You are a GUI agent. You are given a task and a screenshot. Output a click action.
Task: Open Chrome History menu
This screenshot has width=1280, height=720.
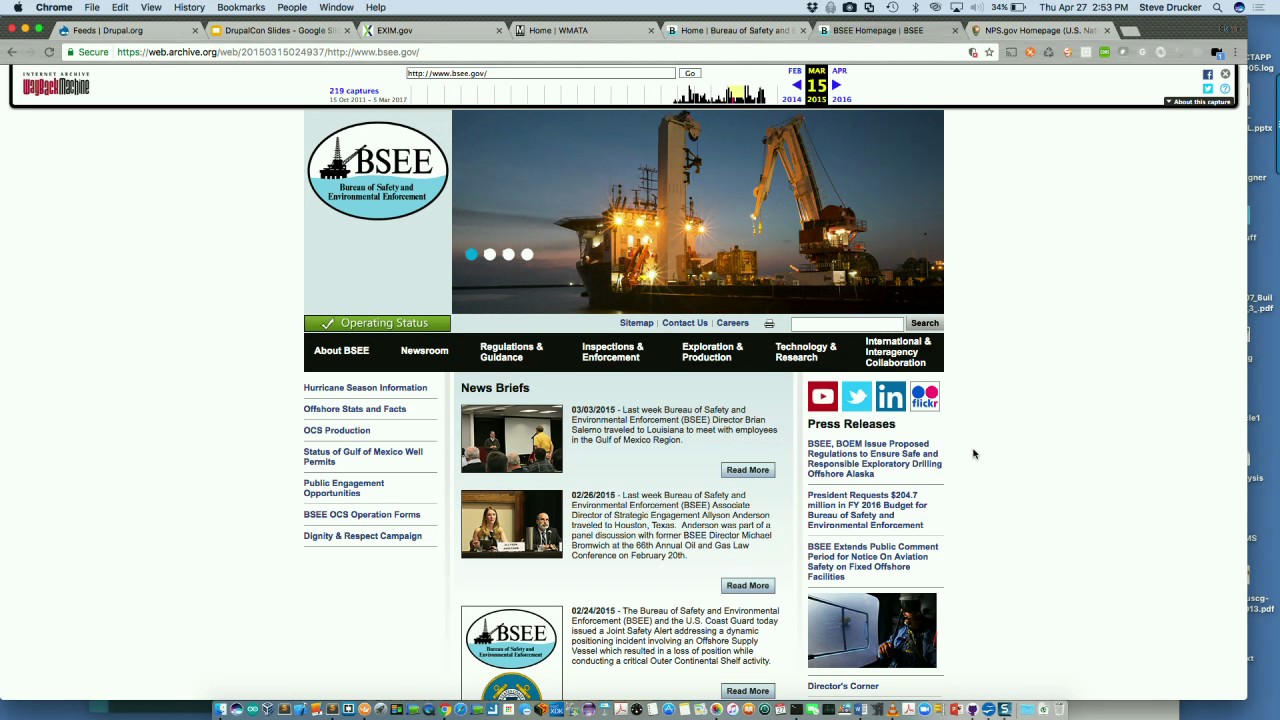[189, 7]
